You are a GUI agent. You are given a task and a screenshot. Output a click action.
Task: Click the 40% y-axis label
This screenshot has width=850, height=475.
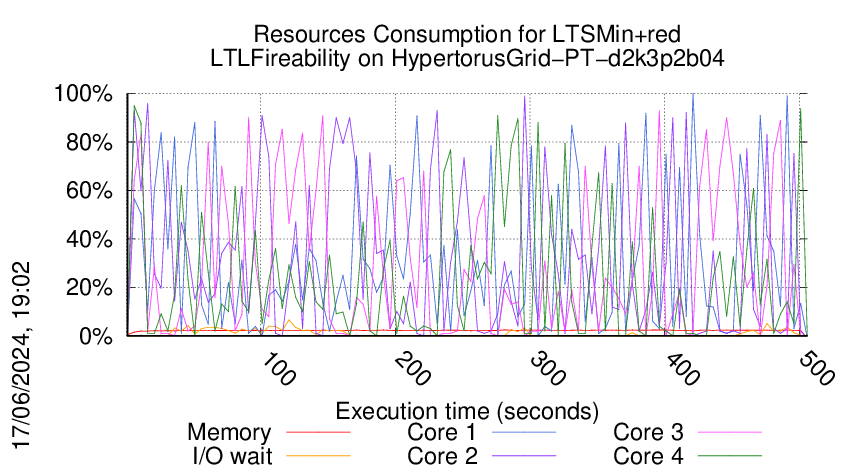[89, 239]
